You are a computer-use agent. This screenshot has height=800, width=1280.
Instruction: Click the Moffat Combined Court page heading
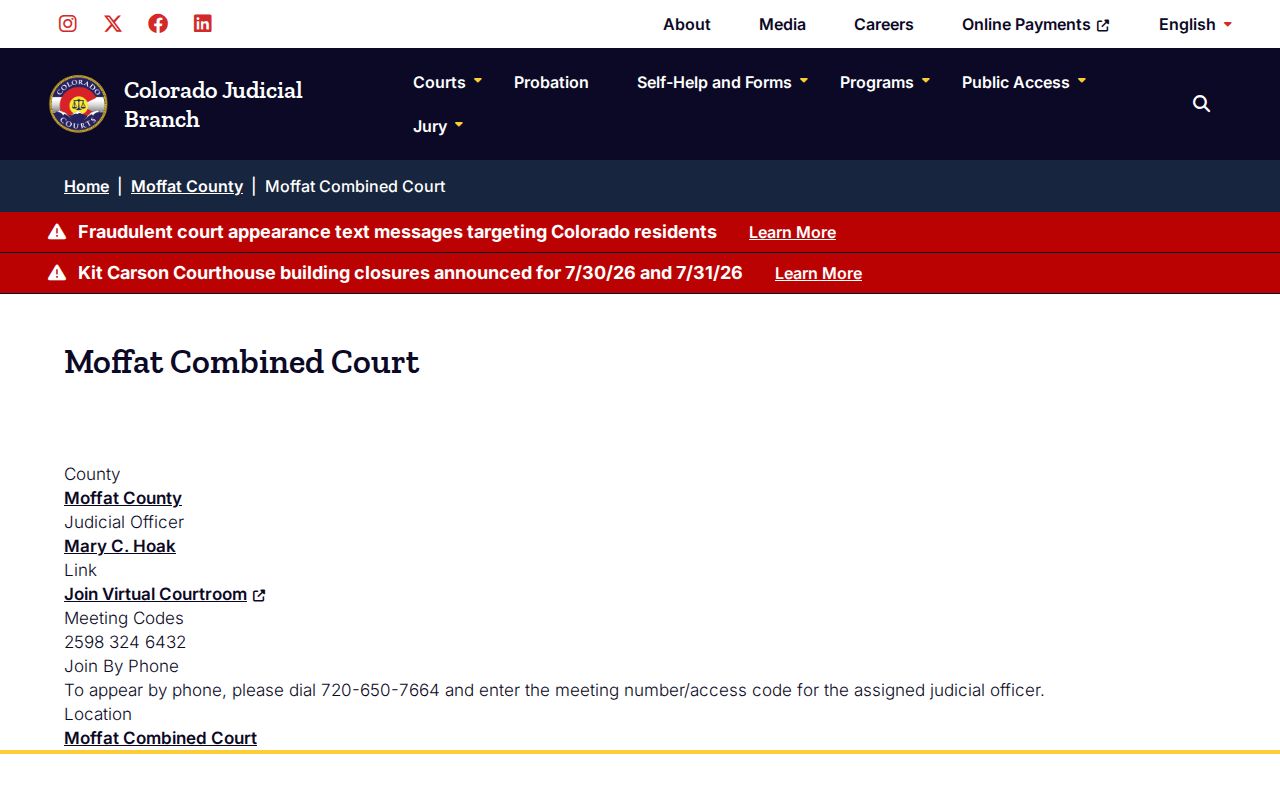point(241,361)
